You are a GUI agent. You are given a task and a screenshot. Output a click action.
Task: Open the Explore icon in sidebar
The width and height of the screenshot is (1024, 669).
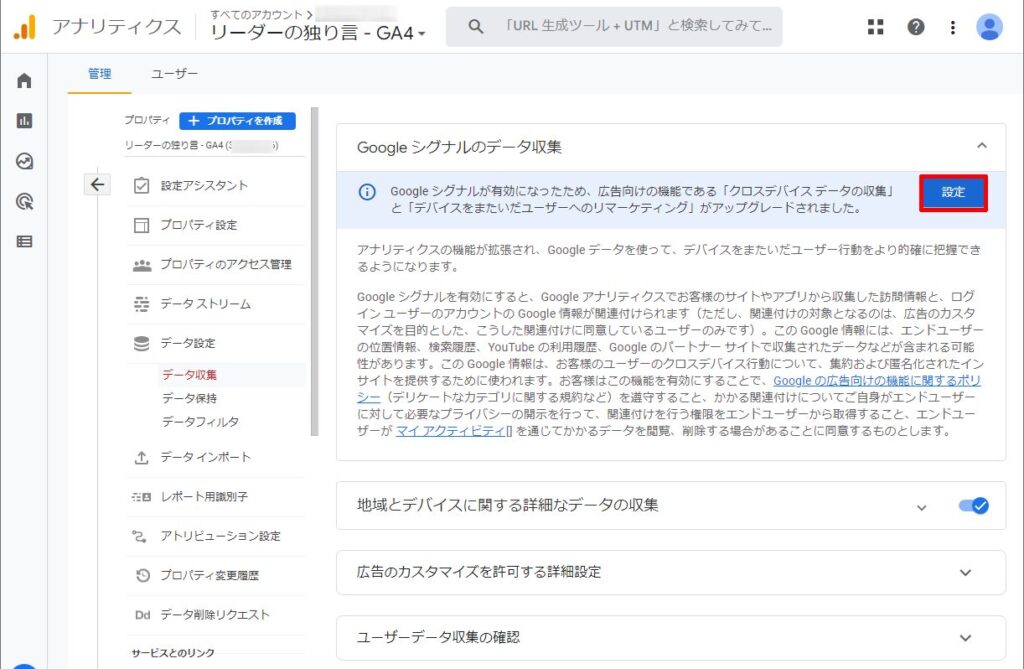(x=24, y=161)
